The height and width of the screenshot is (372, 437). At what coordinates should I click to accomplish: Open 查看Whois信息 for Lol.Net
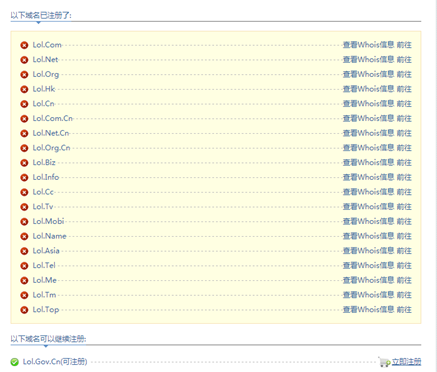(368, 59)
